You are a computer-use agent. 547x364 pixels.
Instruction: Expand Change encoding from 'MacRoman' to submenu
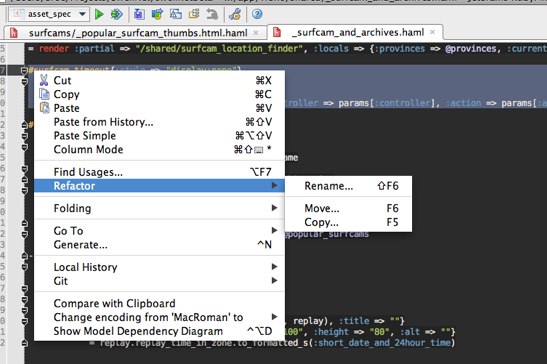click(x=159, y=317)
